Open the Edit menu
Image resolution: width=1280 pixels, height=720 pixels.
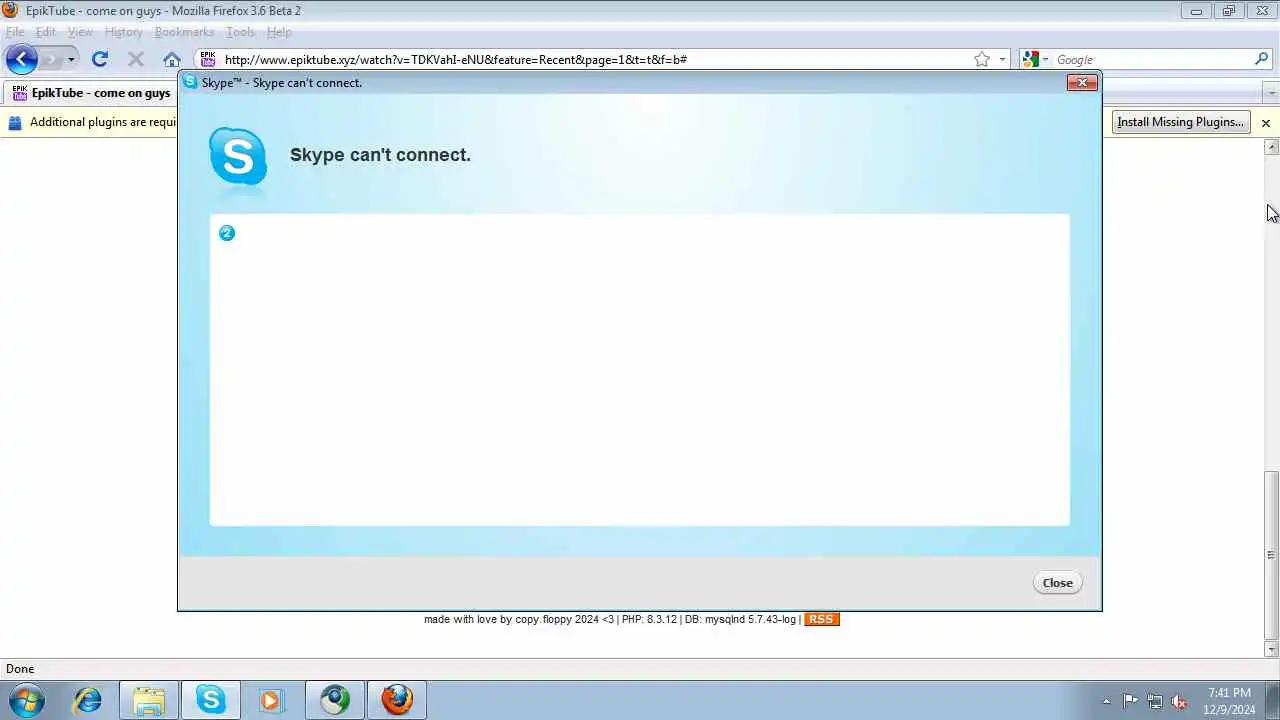[x=46, y=32]
